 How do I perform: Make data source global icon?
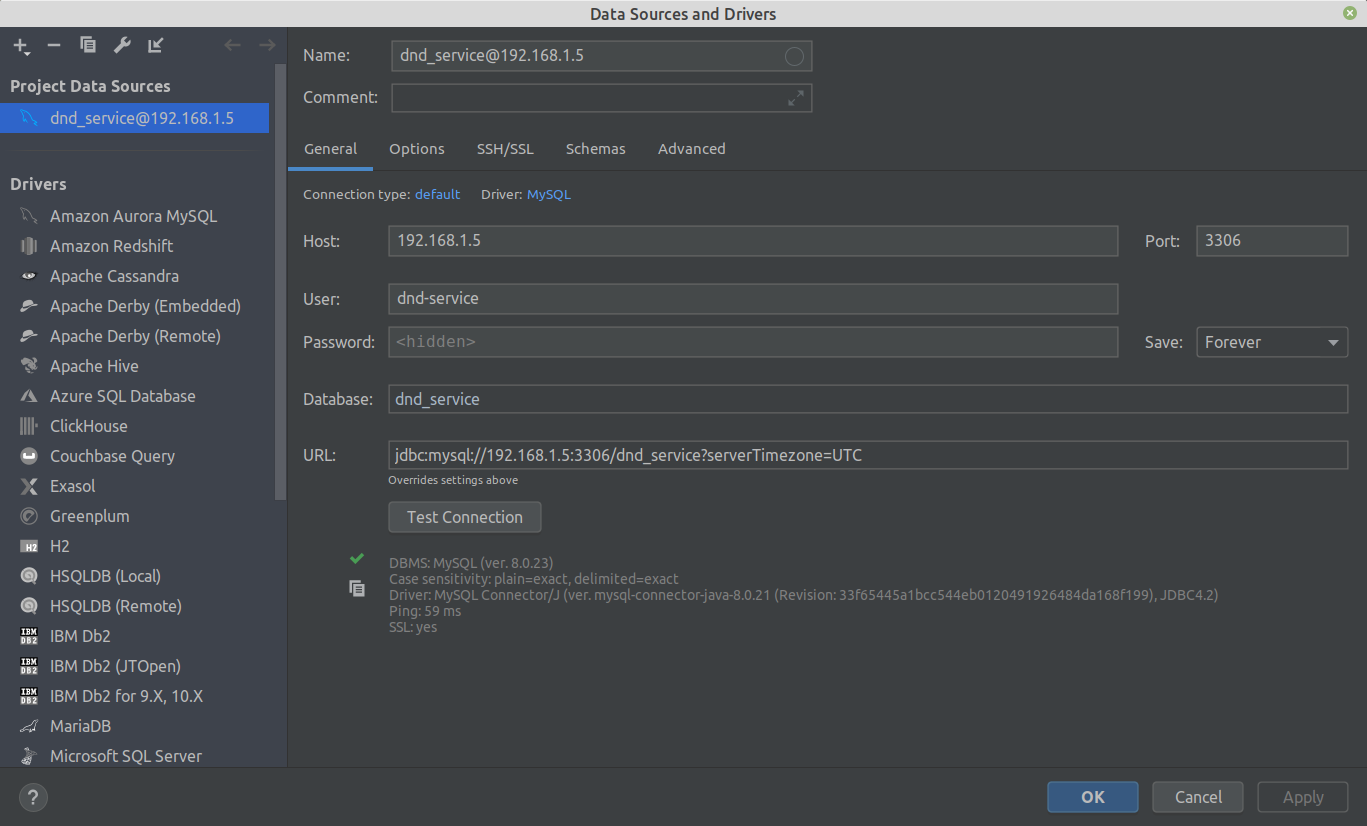[155, 45]
